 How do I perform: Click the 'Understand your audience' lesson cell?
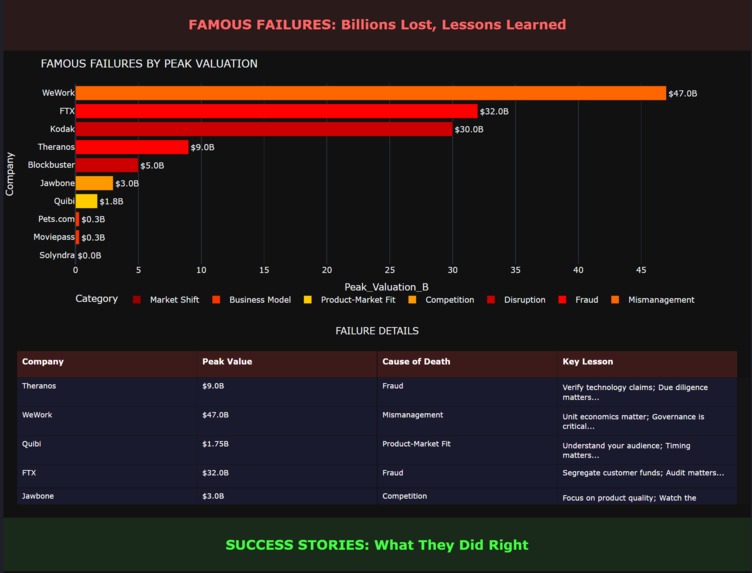[x=647, y=450]
